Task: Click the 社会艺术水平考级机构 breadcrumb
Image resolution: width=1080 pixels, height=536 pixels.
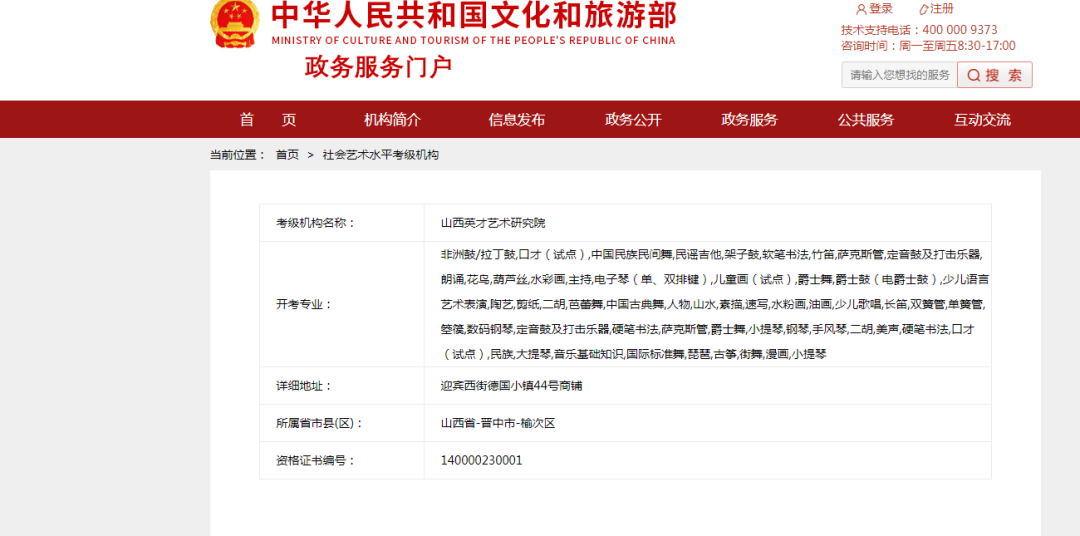Action: 380,155
